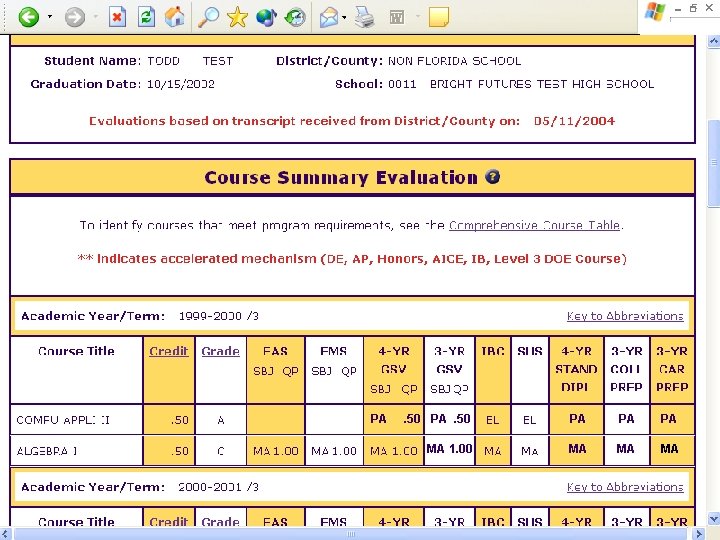Screen dimensions: 720x540
Task: Click the gray Forward arrow button
Action: [x=74, y=17]
